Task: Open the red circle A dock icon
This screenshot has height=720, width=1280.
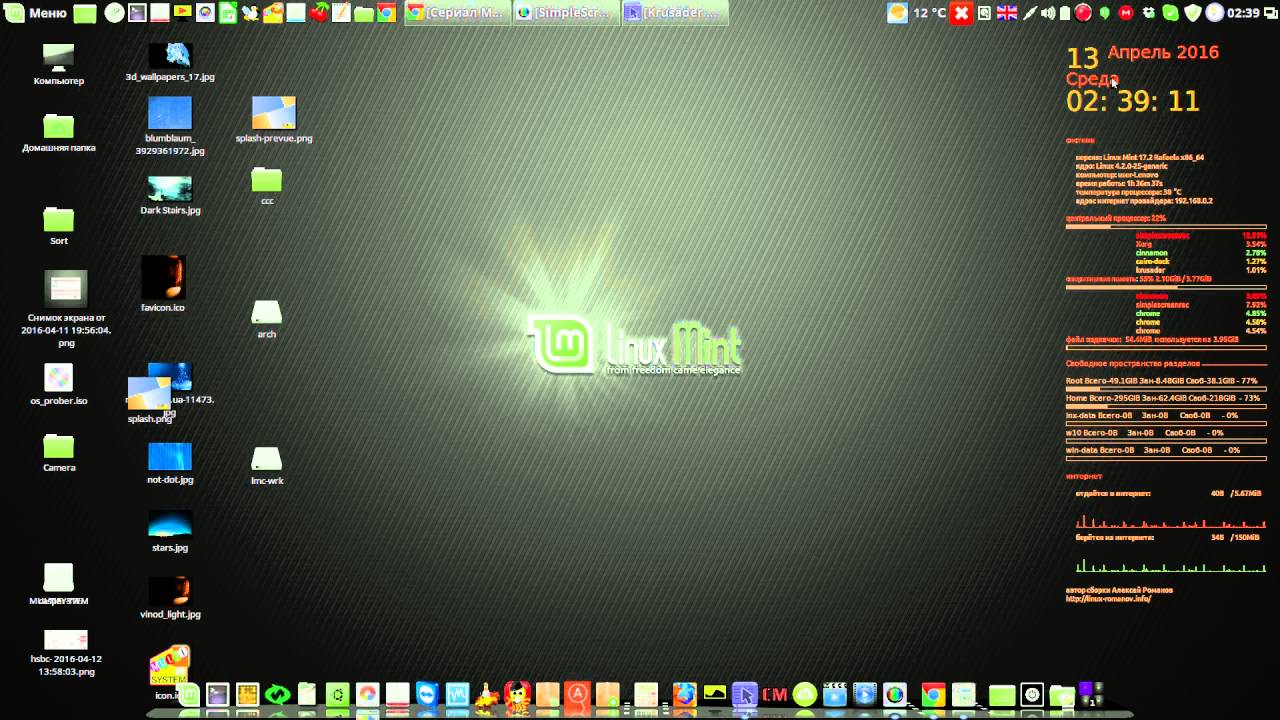Action: [x=577, y=694]
